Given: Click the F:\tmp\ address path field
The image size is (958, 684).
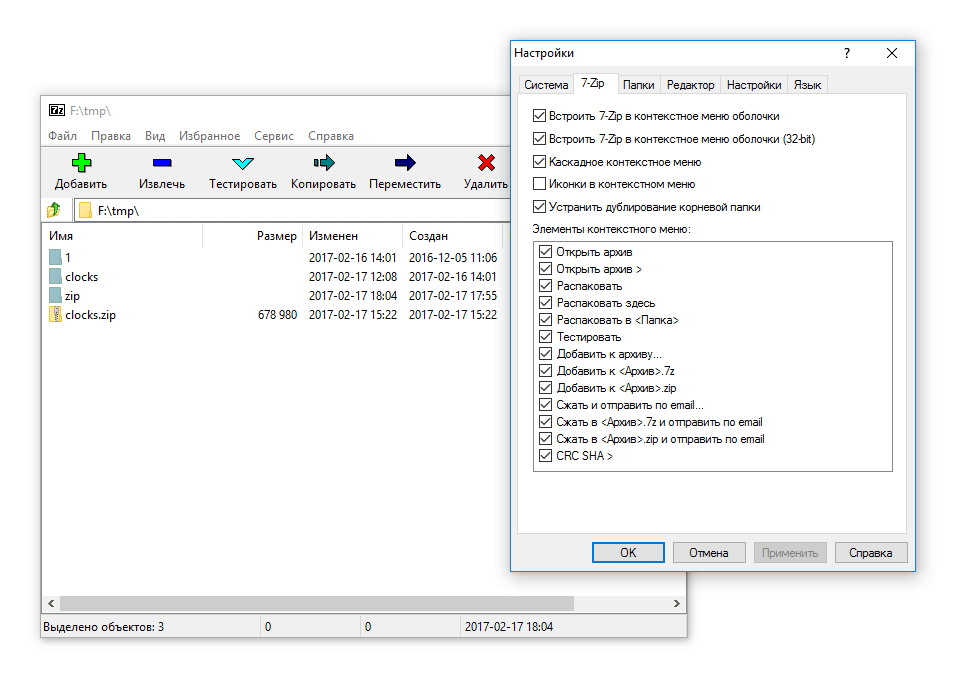Looking at the screenshot, I should coord(290,211).
